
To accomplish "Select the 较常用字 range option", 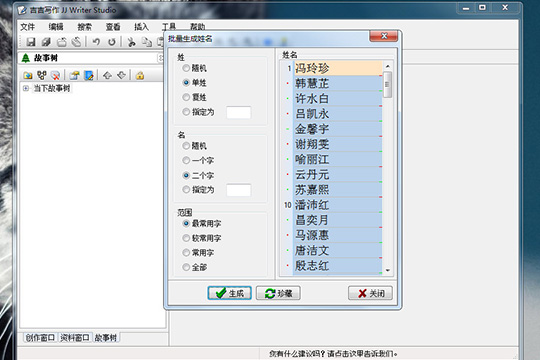I will tap(202, 238).
